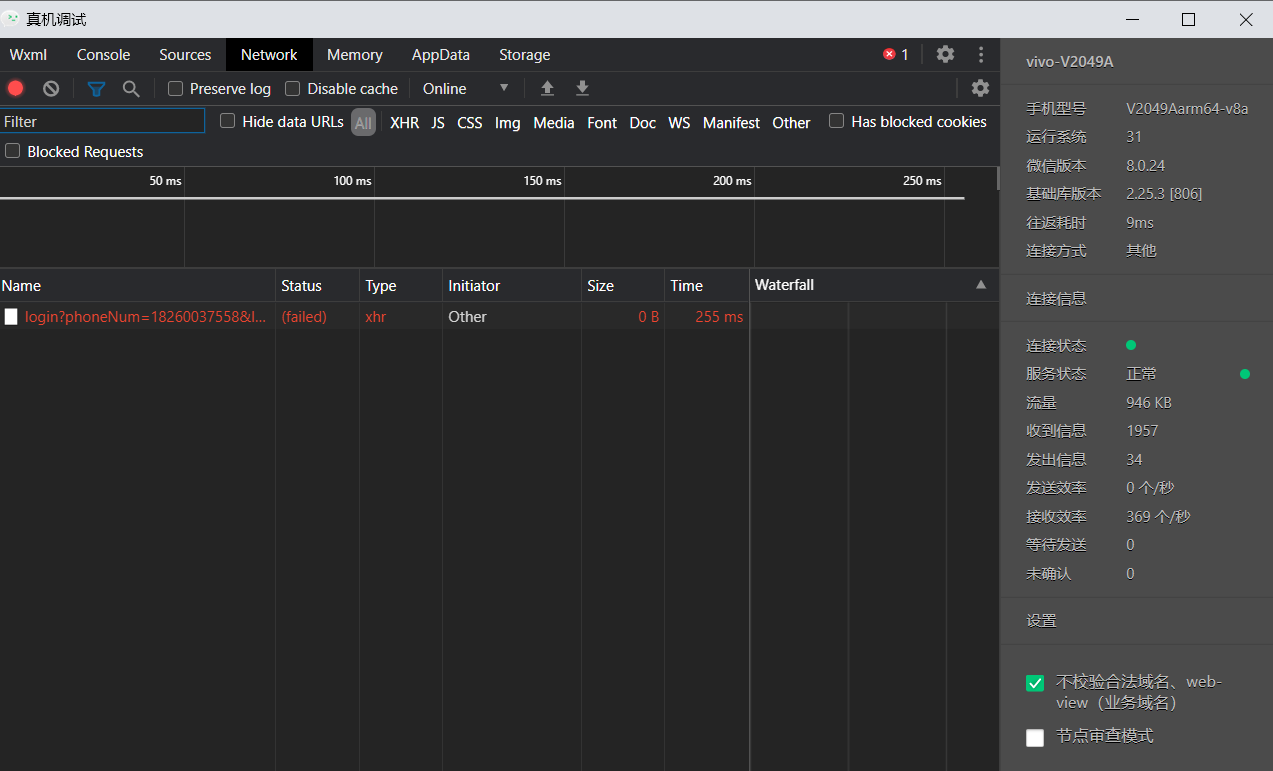1273x771 pixels.
Task: Filter requests by Img
Action: tap(508, 122)
